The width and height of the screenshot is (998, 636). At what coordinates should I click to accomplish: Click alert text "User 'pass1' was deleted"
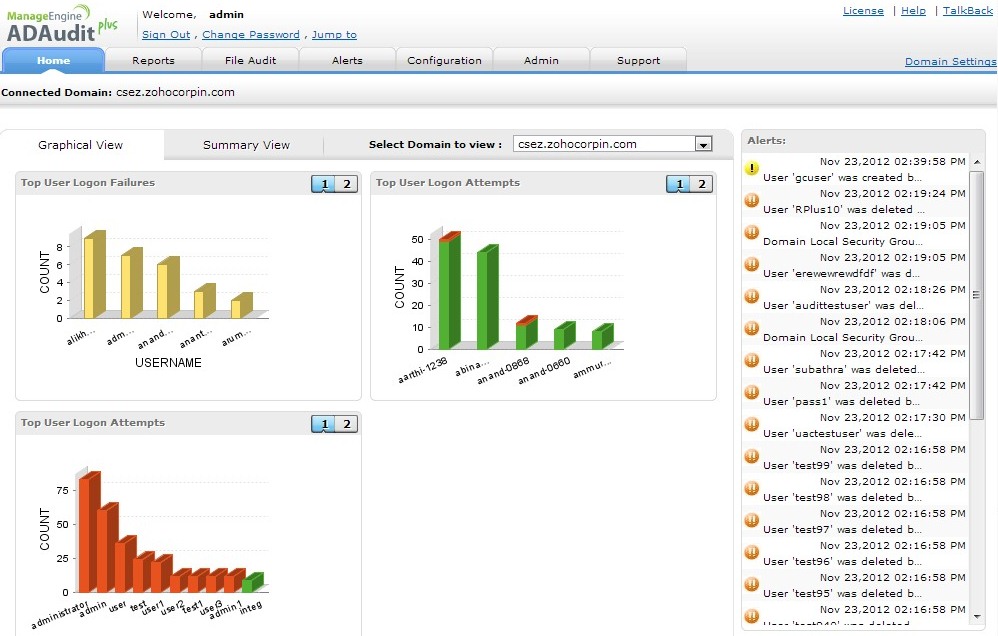click(x=841, y=402)
